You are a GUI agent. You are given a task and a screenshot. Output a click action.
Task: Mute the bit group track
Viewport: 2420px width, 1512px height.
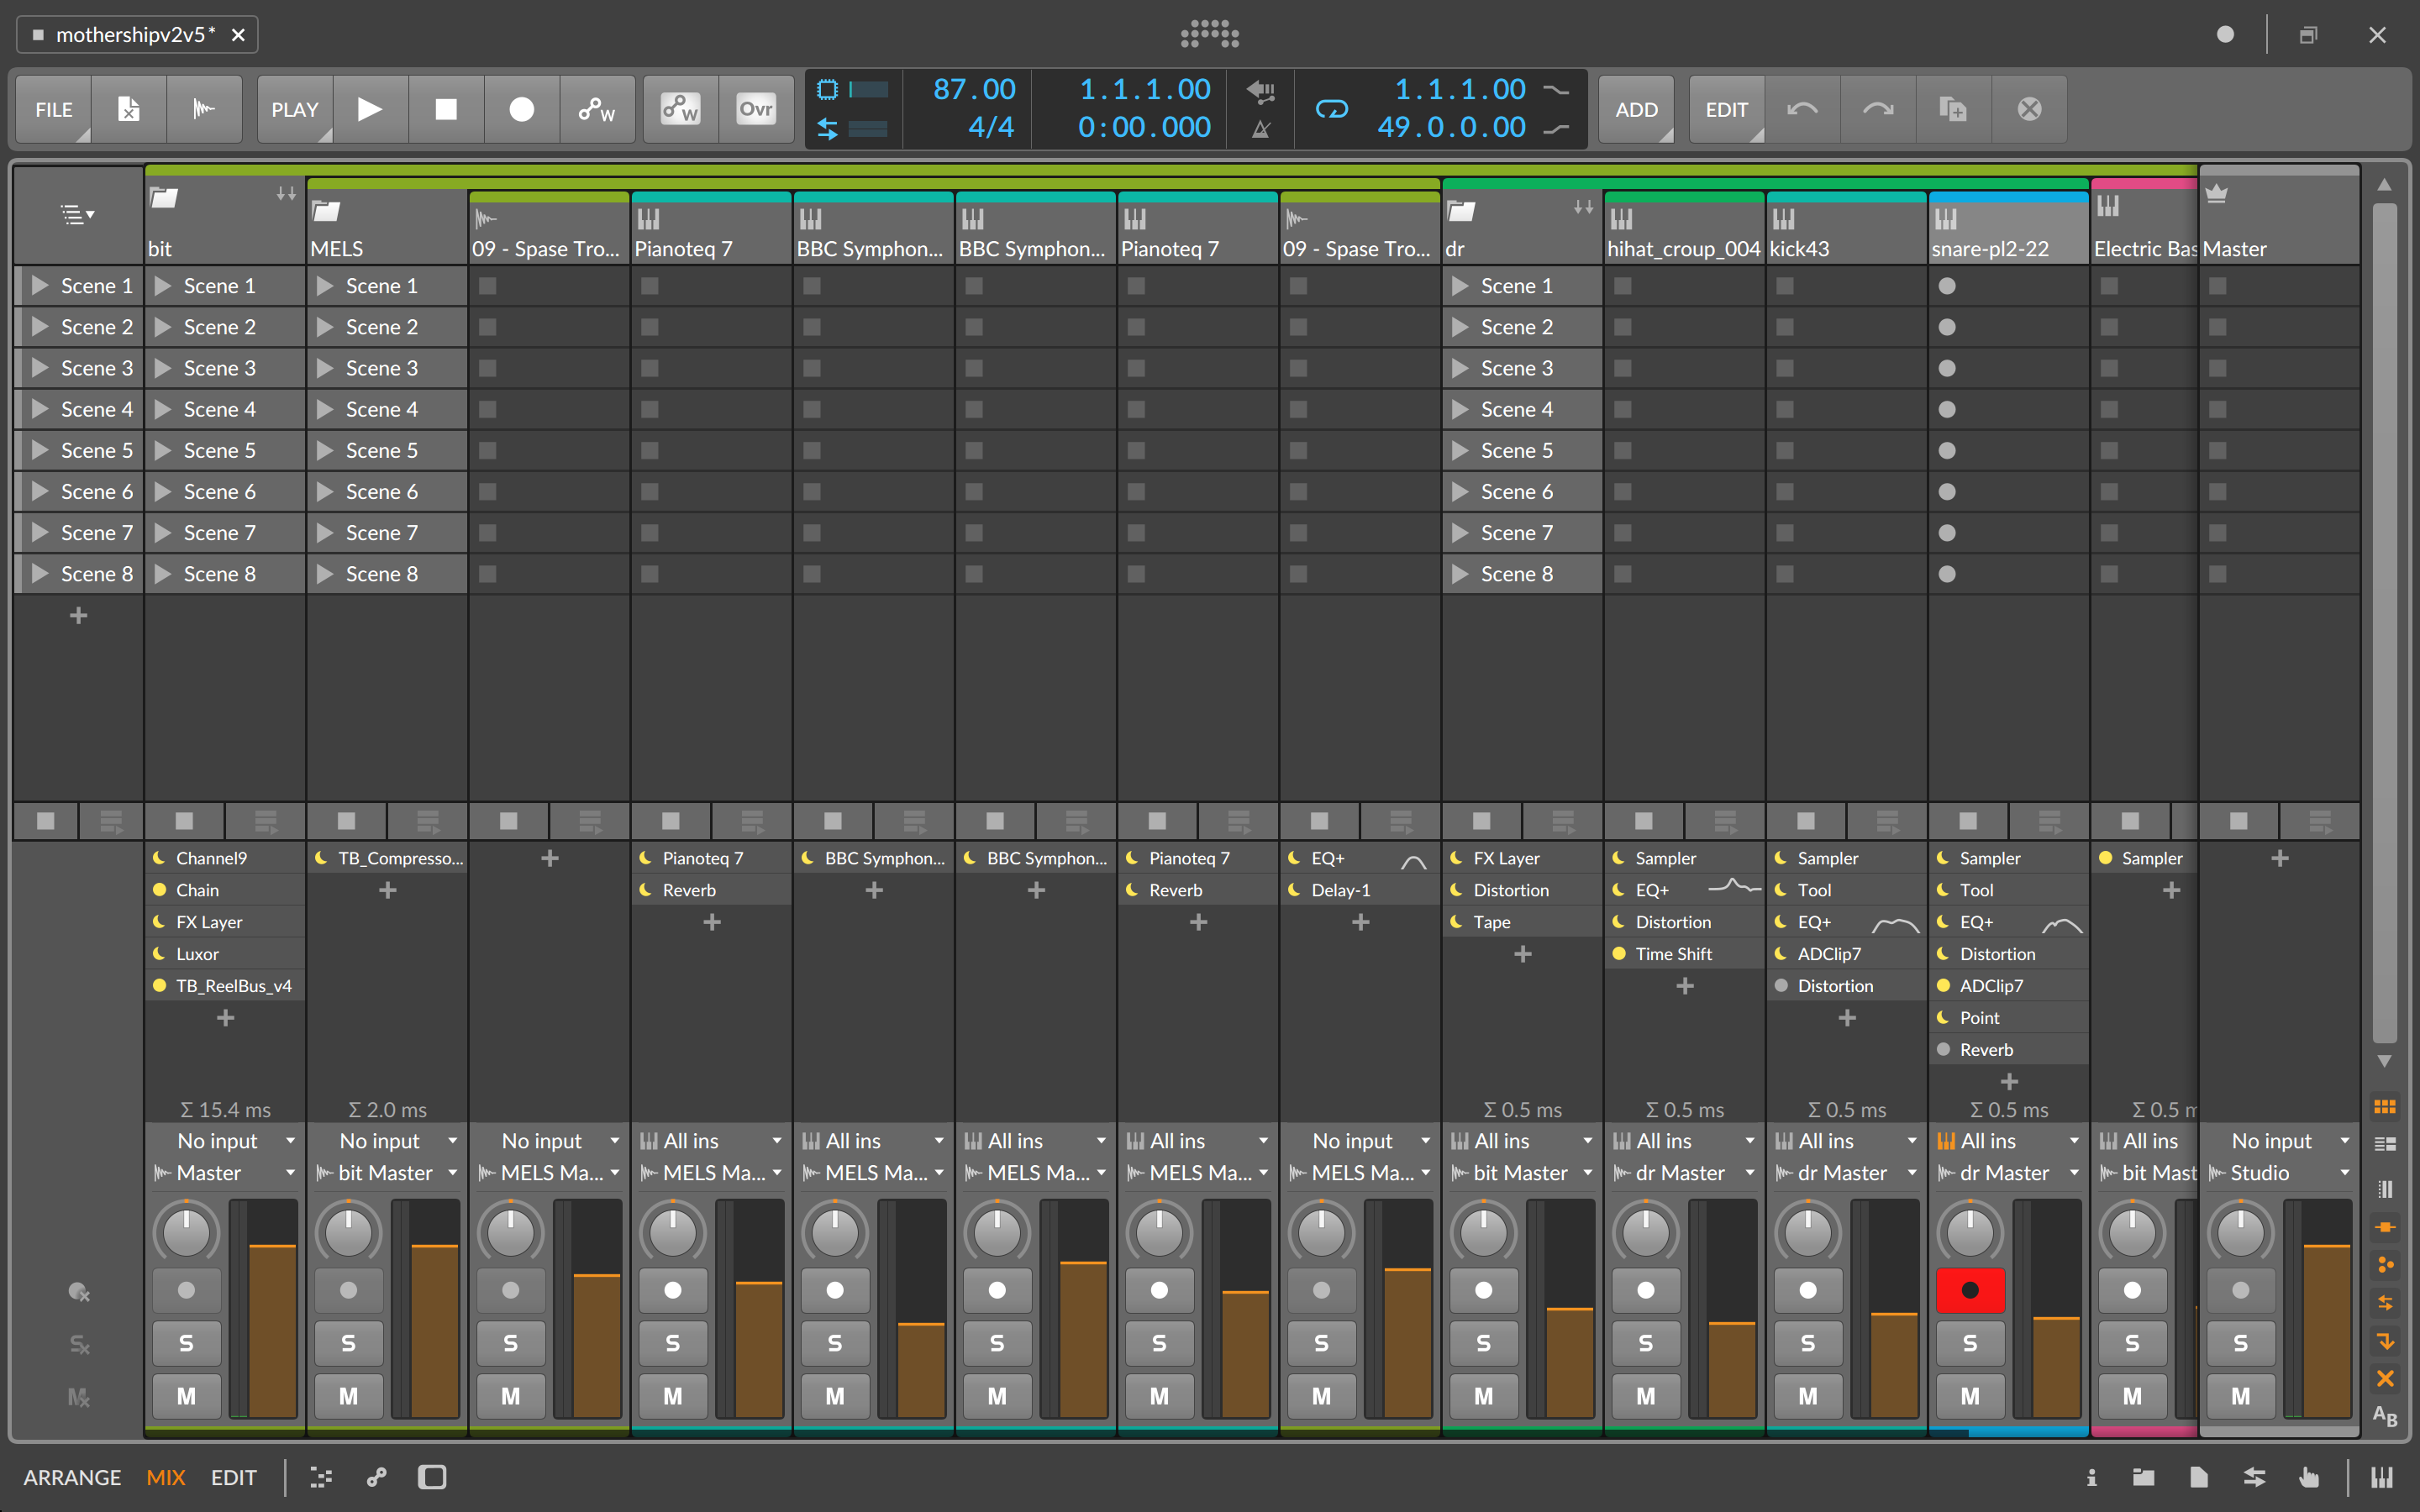pyautogui.click(x=186, y=1395)
